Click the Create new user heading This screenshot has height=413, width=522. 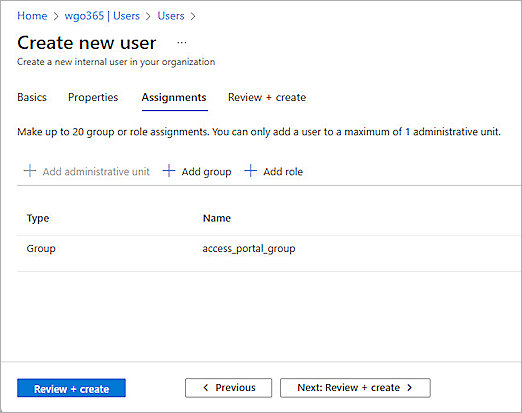87,43
